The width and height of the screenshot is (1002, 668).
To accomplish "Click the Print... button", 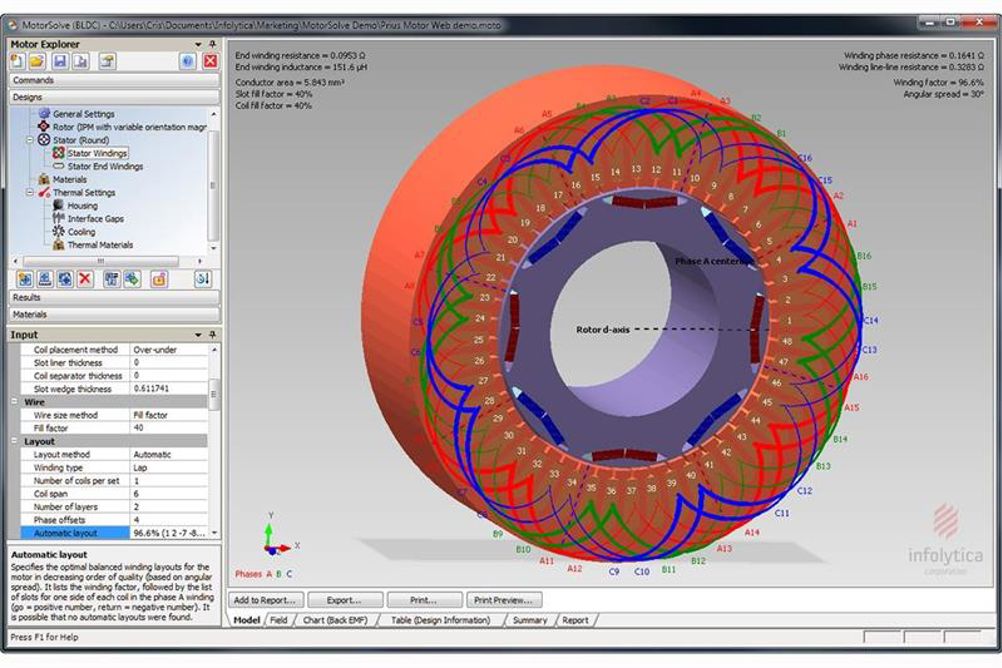I will [424, 600].
